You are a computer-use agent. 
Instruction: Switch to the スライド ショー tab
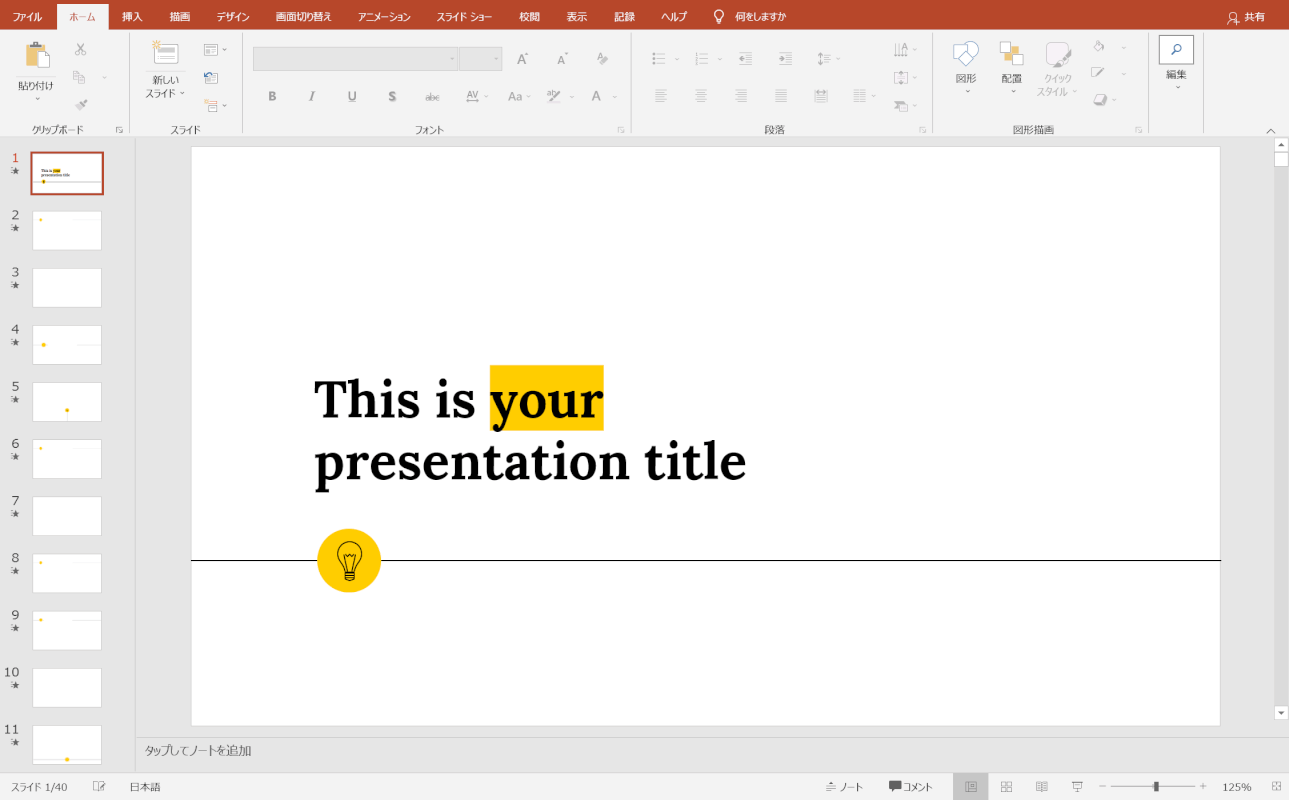[464, 17]
